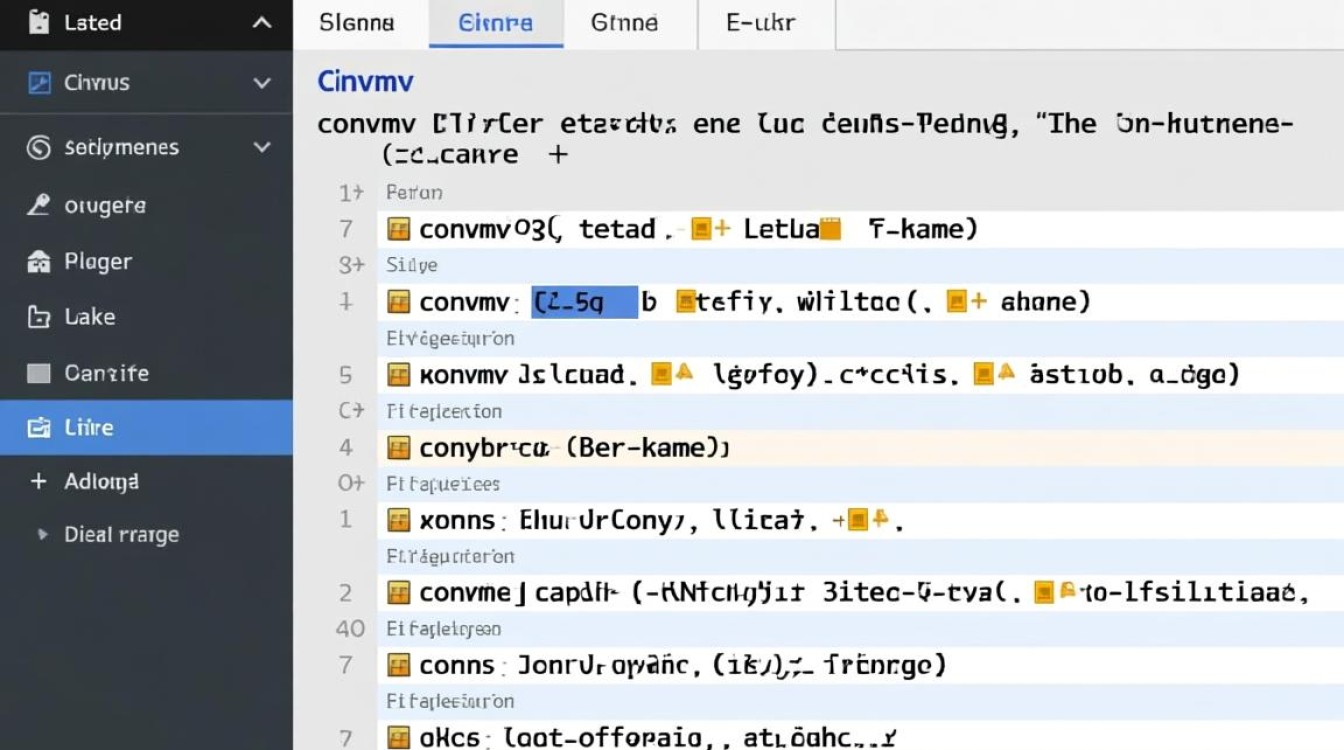Image resolution: width=1344 pixels, height=750 pixels.
Task: Open the Plager sidebar icon
Action: click(x=39, y=262)
